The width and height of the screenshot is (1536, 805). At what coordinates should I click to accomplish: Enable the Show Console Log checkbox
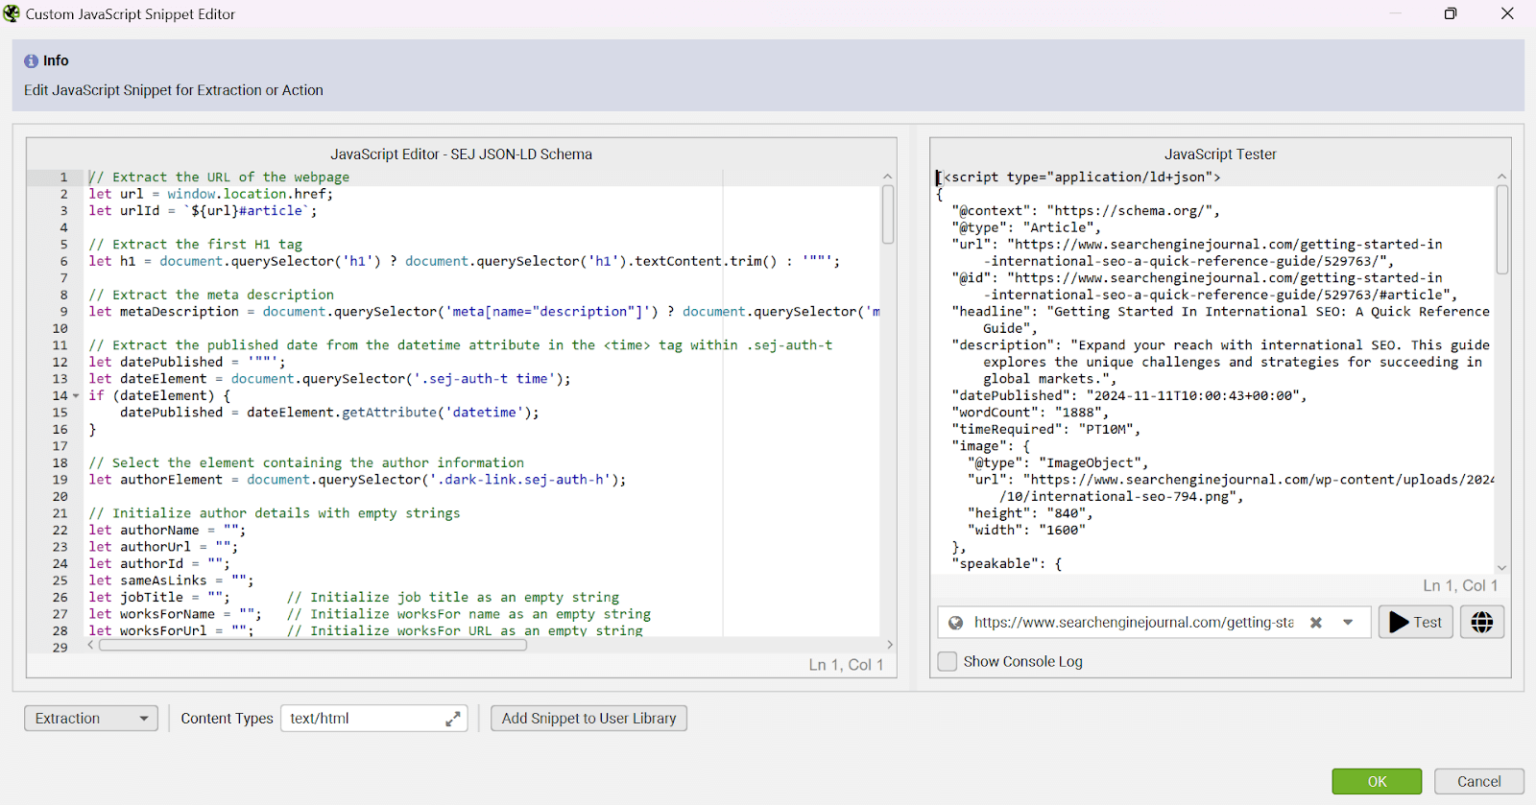click(947, 661)
